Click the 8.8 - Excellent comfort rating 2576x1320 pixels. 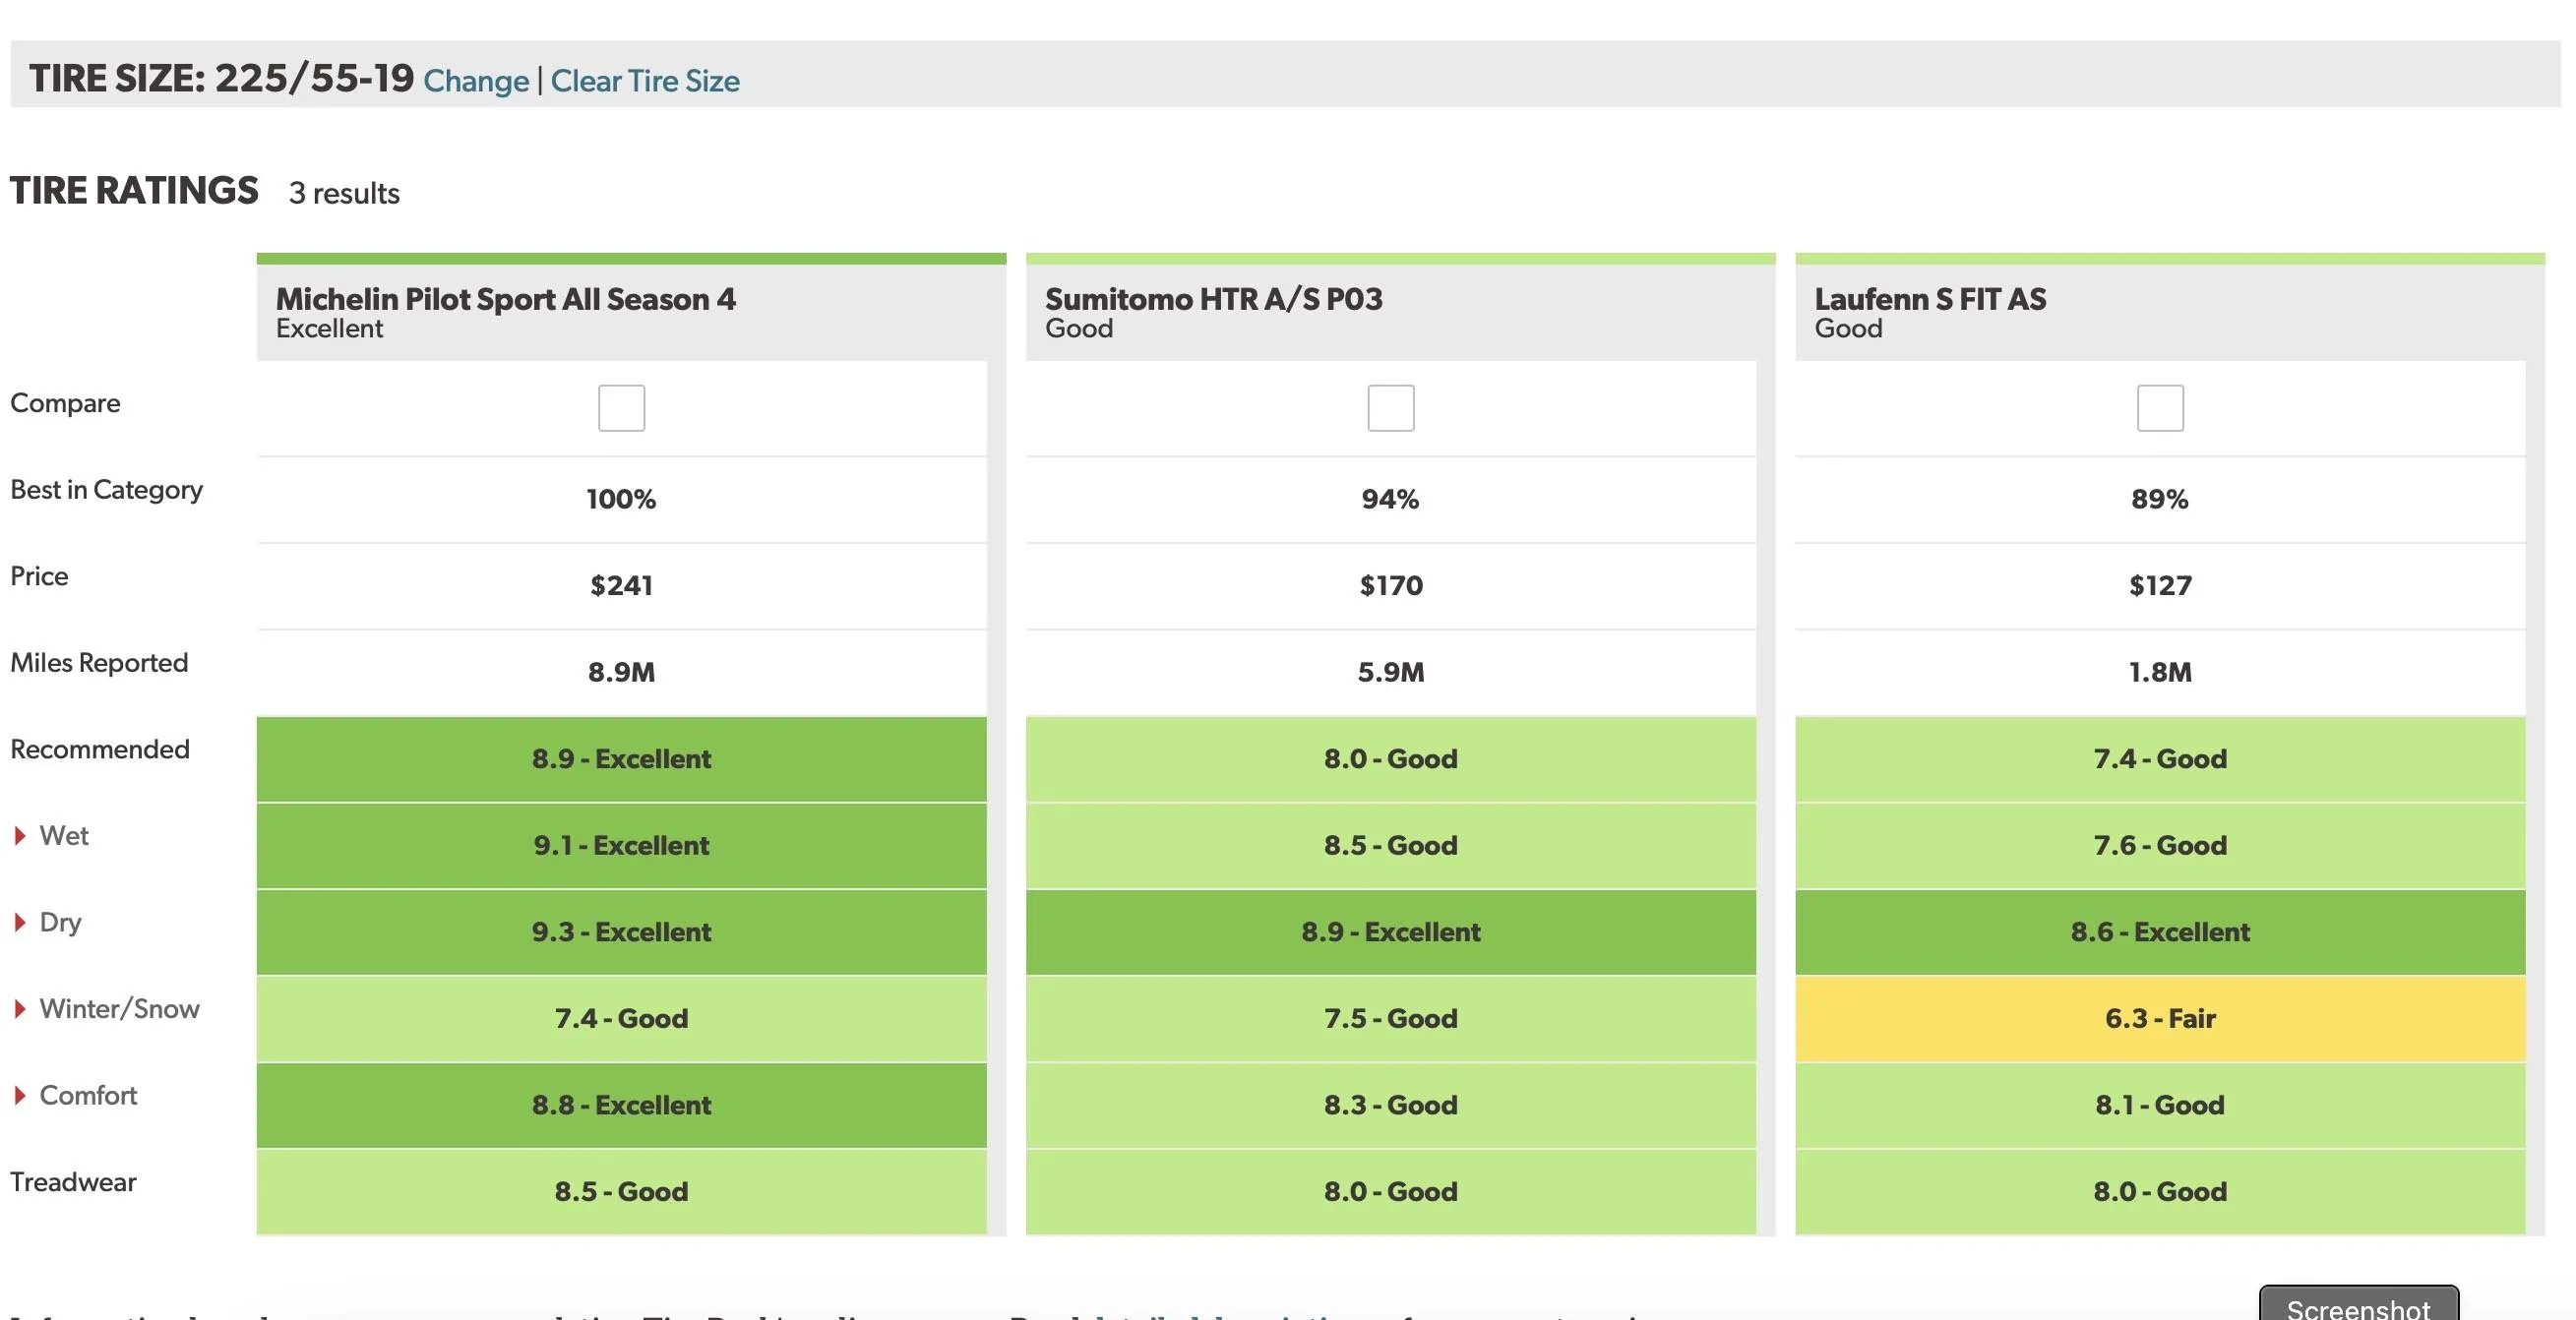(621, 1105)
